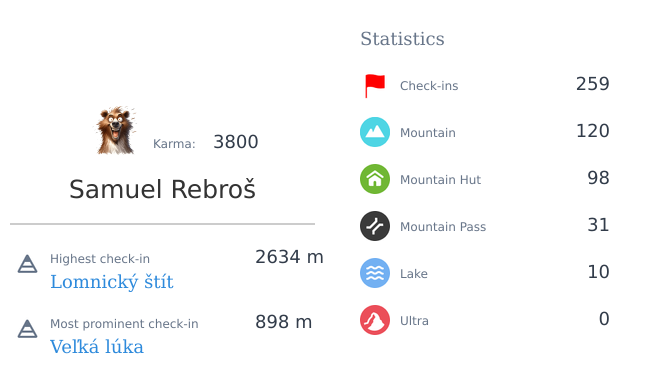
Task: Select the blue Lake waves icon
Action: (375, 273)
